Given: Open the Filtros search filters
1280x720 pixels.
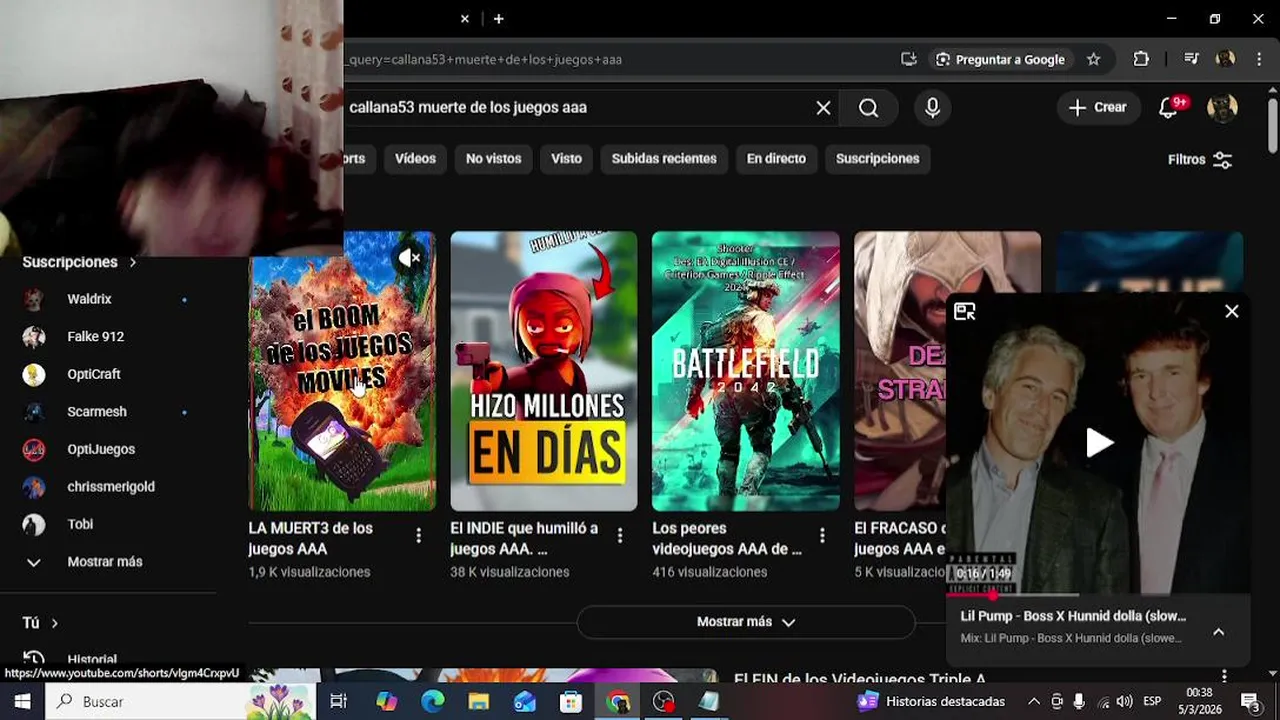Looking at the screenshot, I should point(1200,160).
